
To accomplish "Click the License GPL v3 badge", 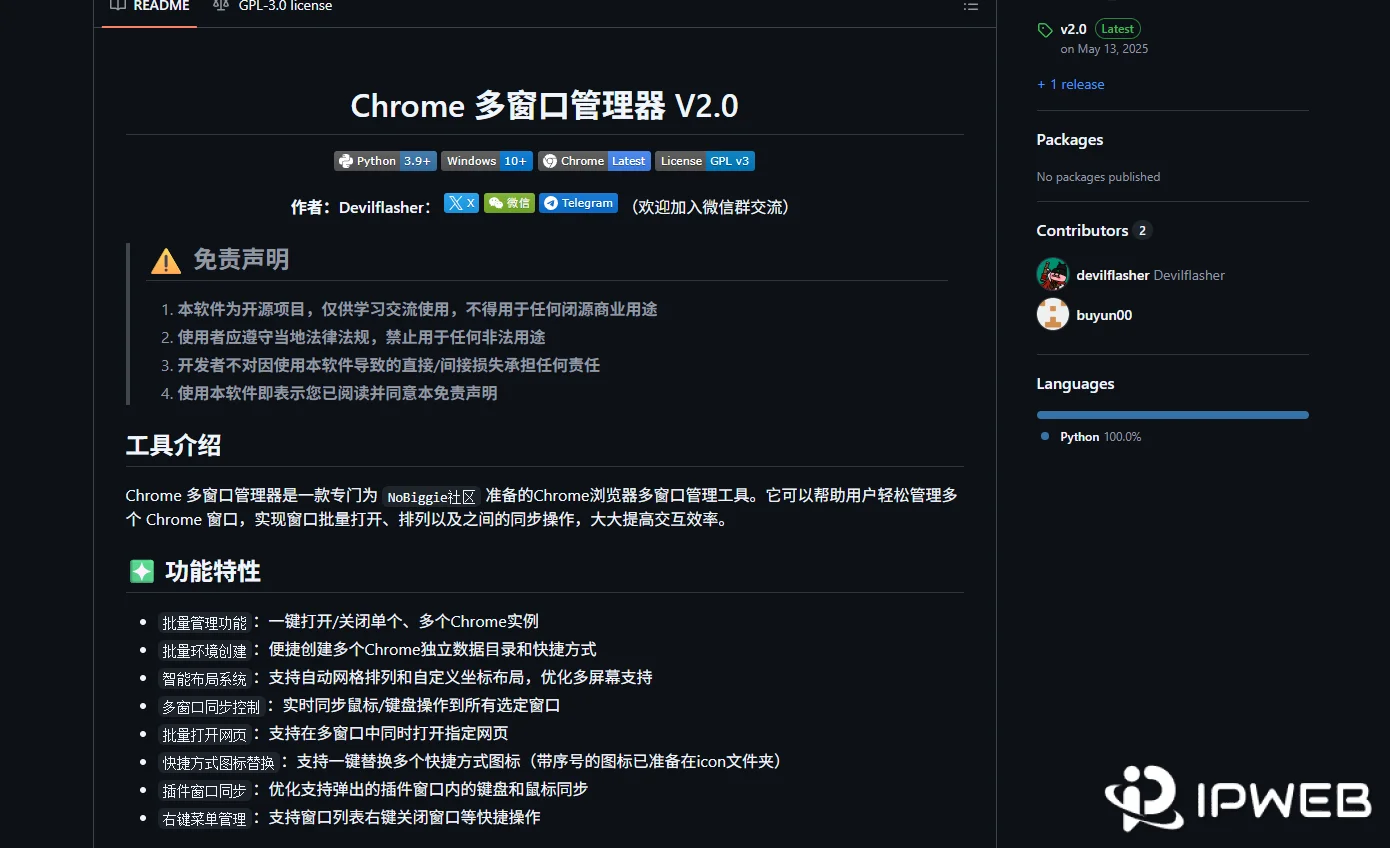I will pos(704,160).
